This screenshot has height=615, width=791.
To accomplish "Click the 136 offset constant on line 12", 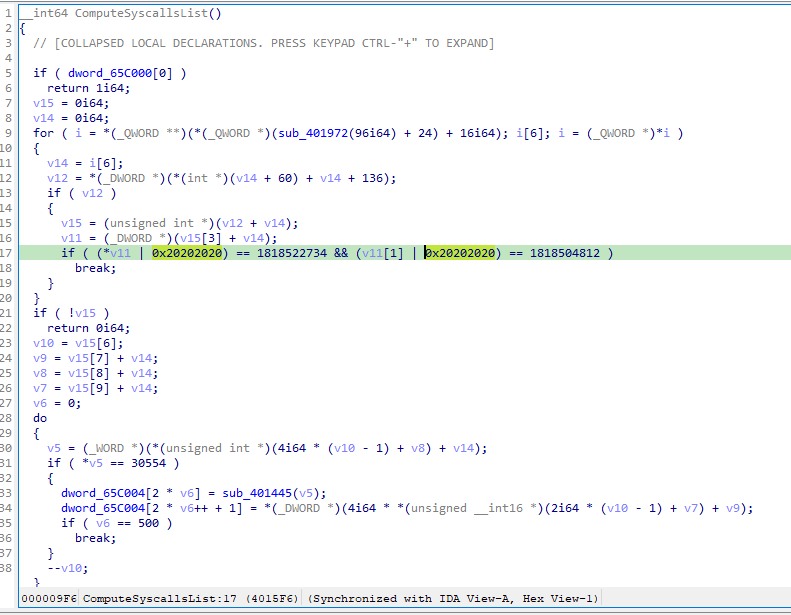I will [372, 178].
